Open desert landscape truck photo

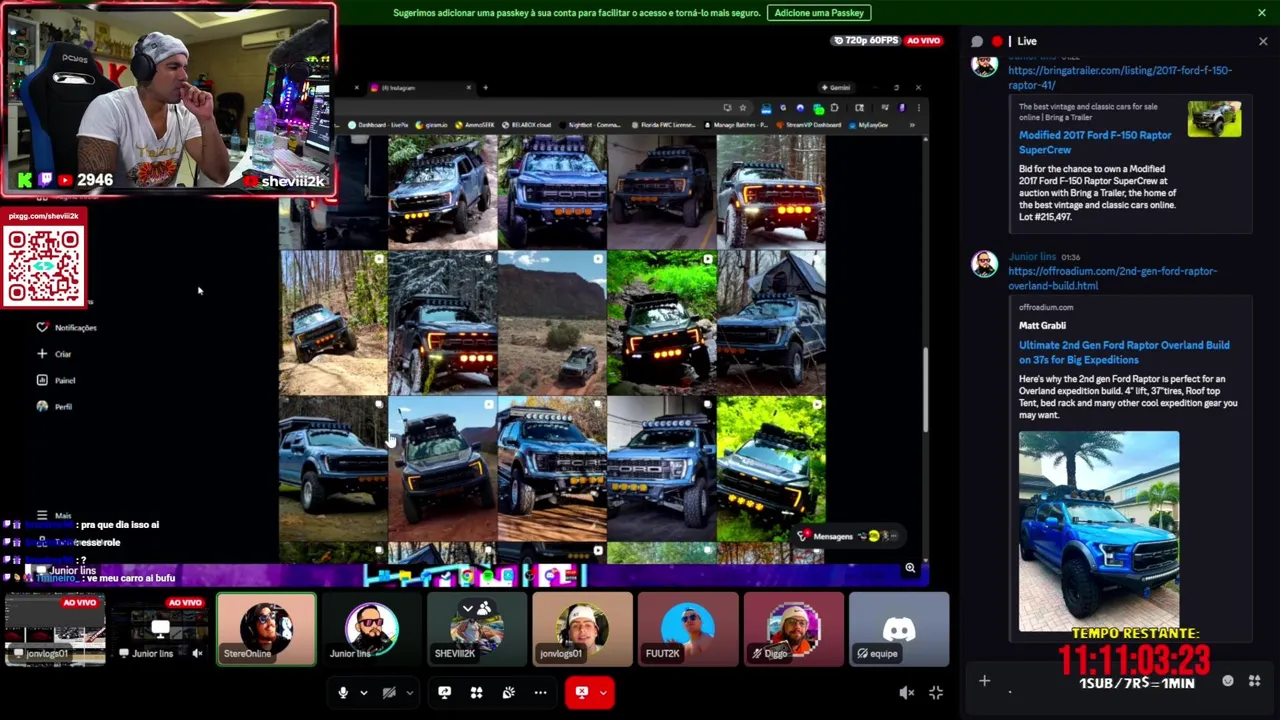click(x=552, y=323)
